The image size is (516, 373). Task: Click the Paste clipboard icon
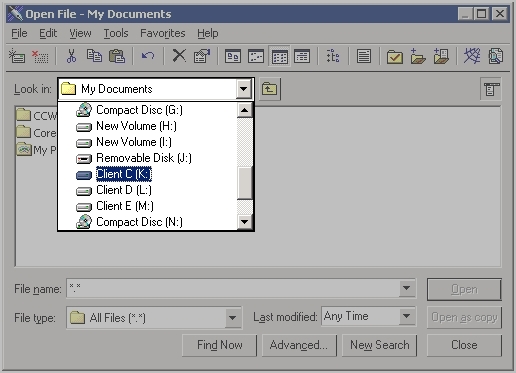point(117,56)
